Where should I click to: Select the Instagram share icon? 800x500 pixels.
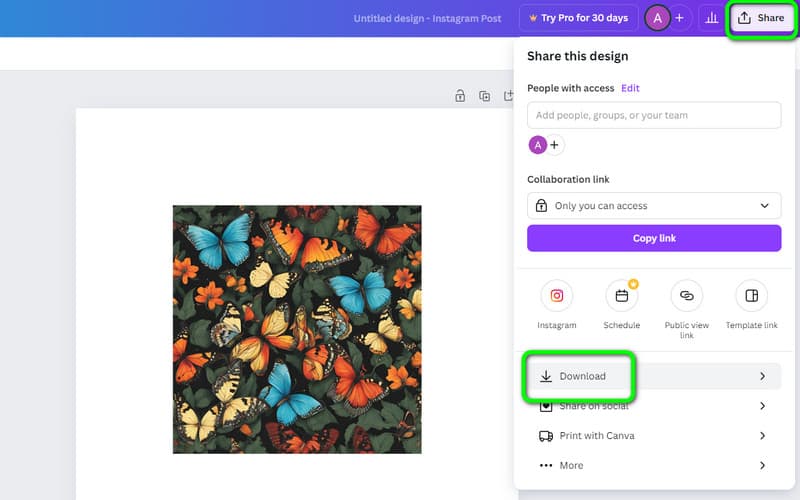(x=557, y=296)
